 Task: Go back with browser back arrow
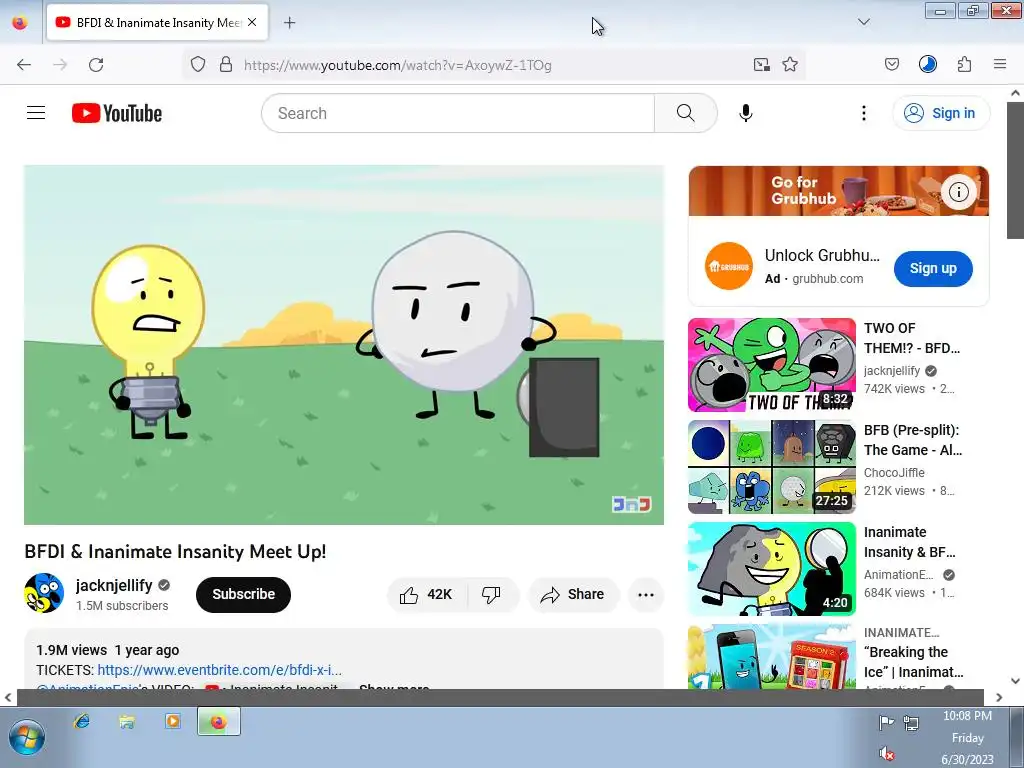(24, 65)
